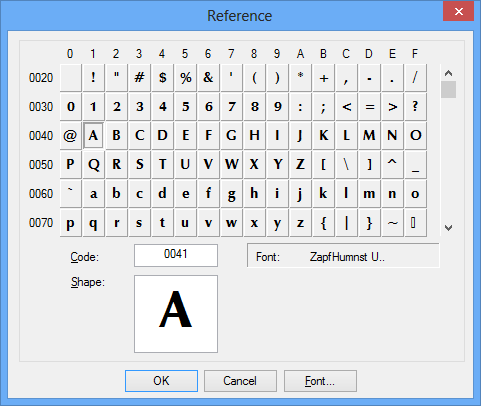Select the uppercase P cell

(x=70, y=164)
